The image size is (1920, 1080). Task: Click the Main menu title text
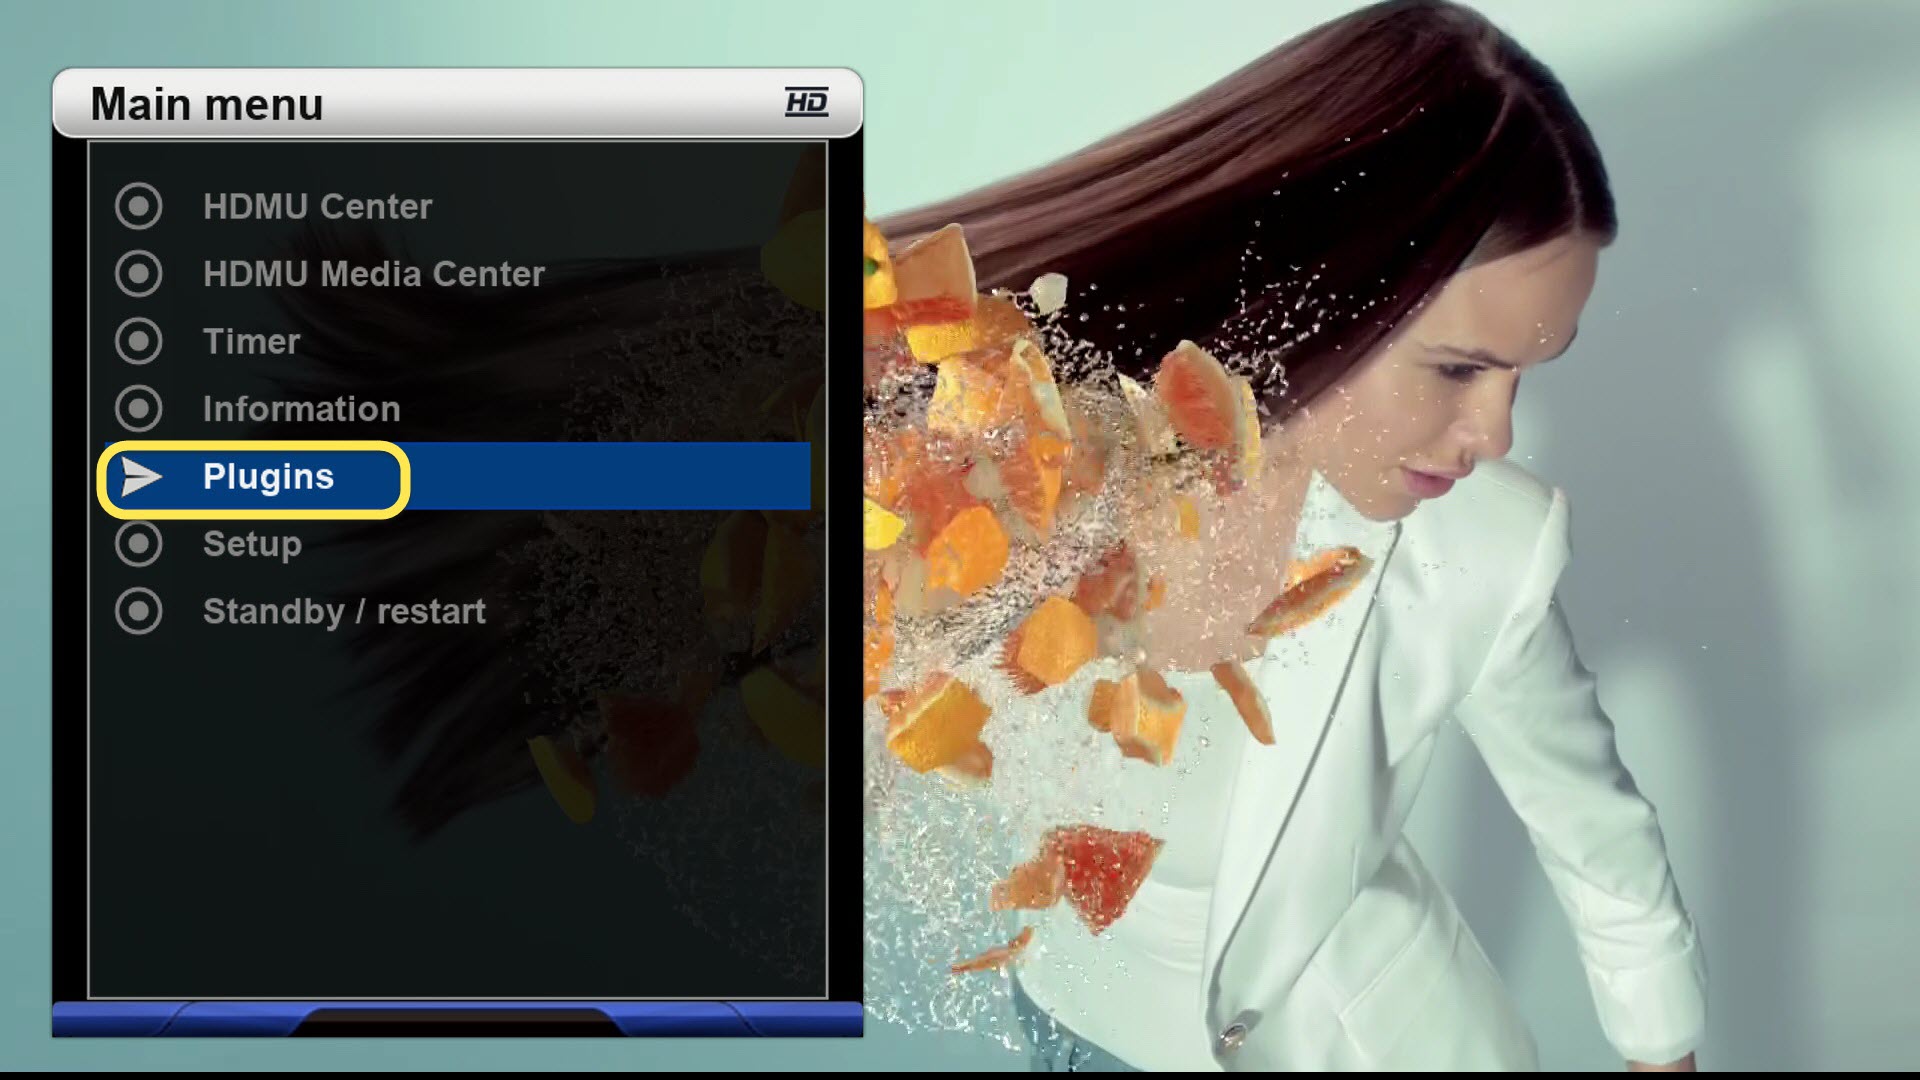point(207,104)
